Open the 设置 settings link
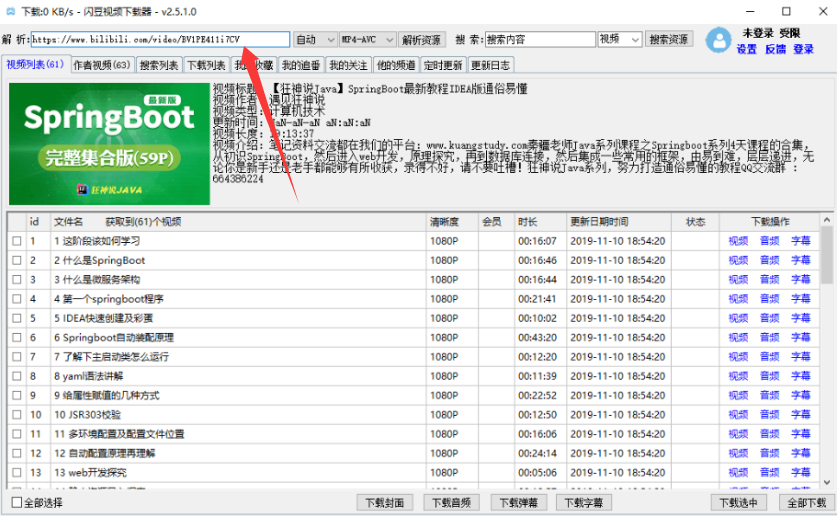Viewport: 837px width, 516px height. tap(746, 49)
